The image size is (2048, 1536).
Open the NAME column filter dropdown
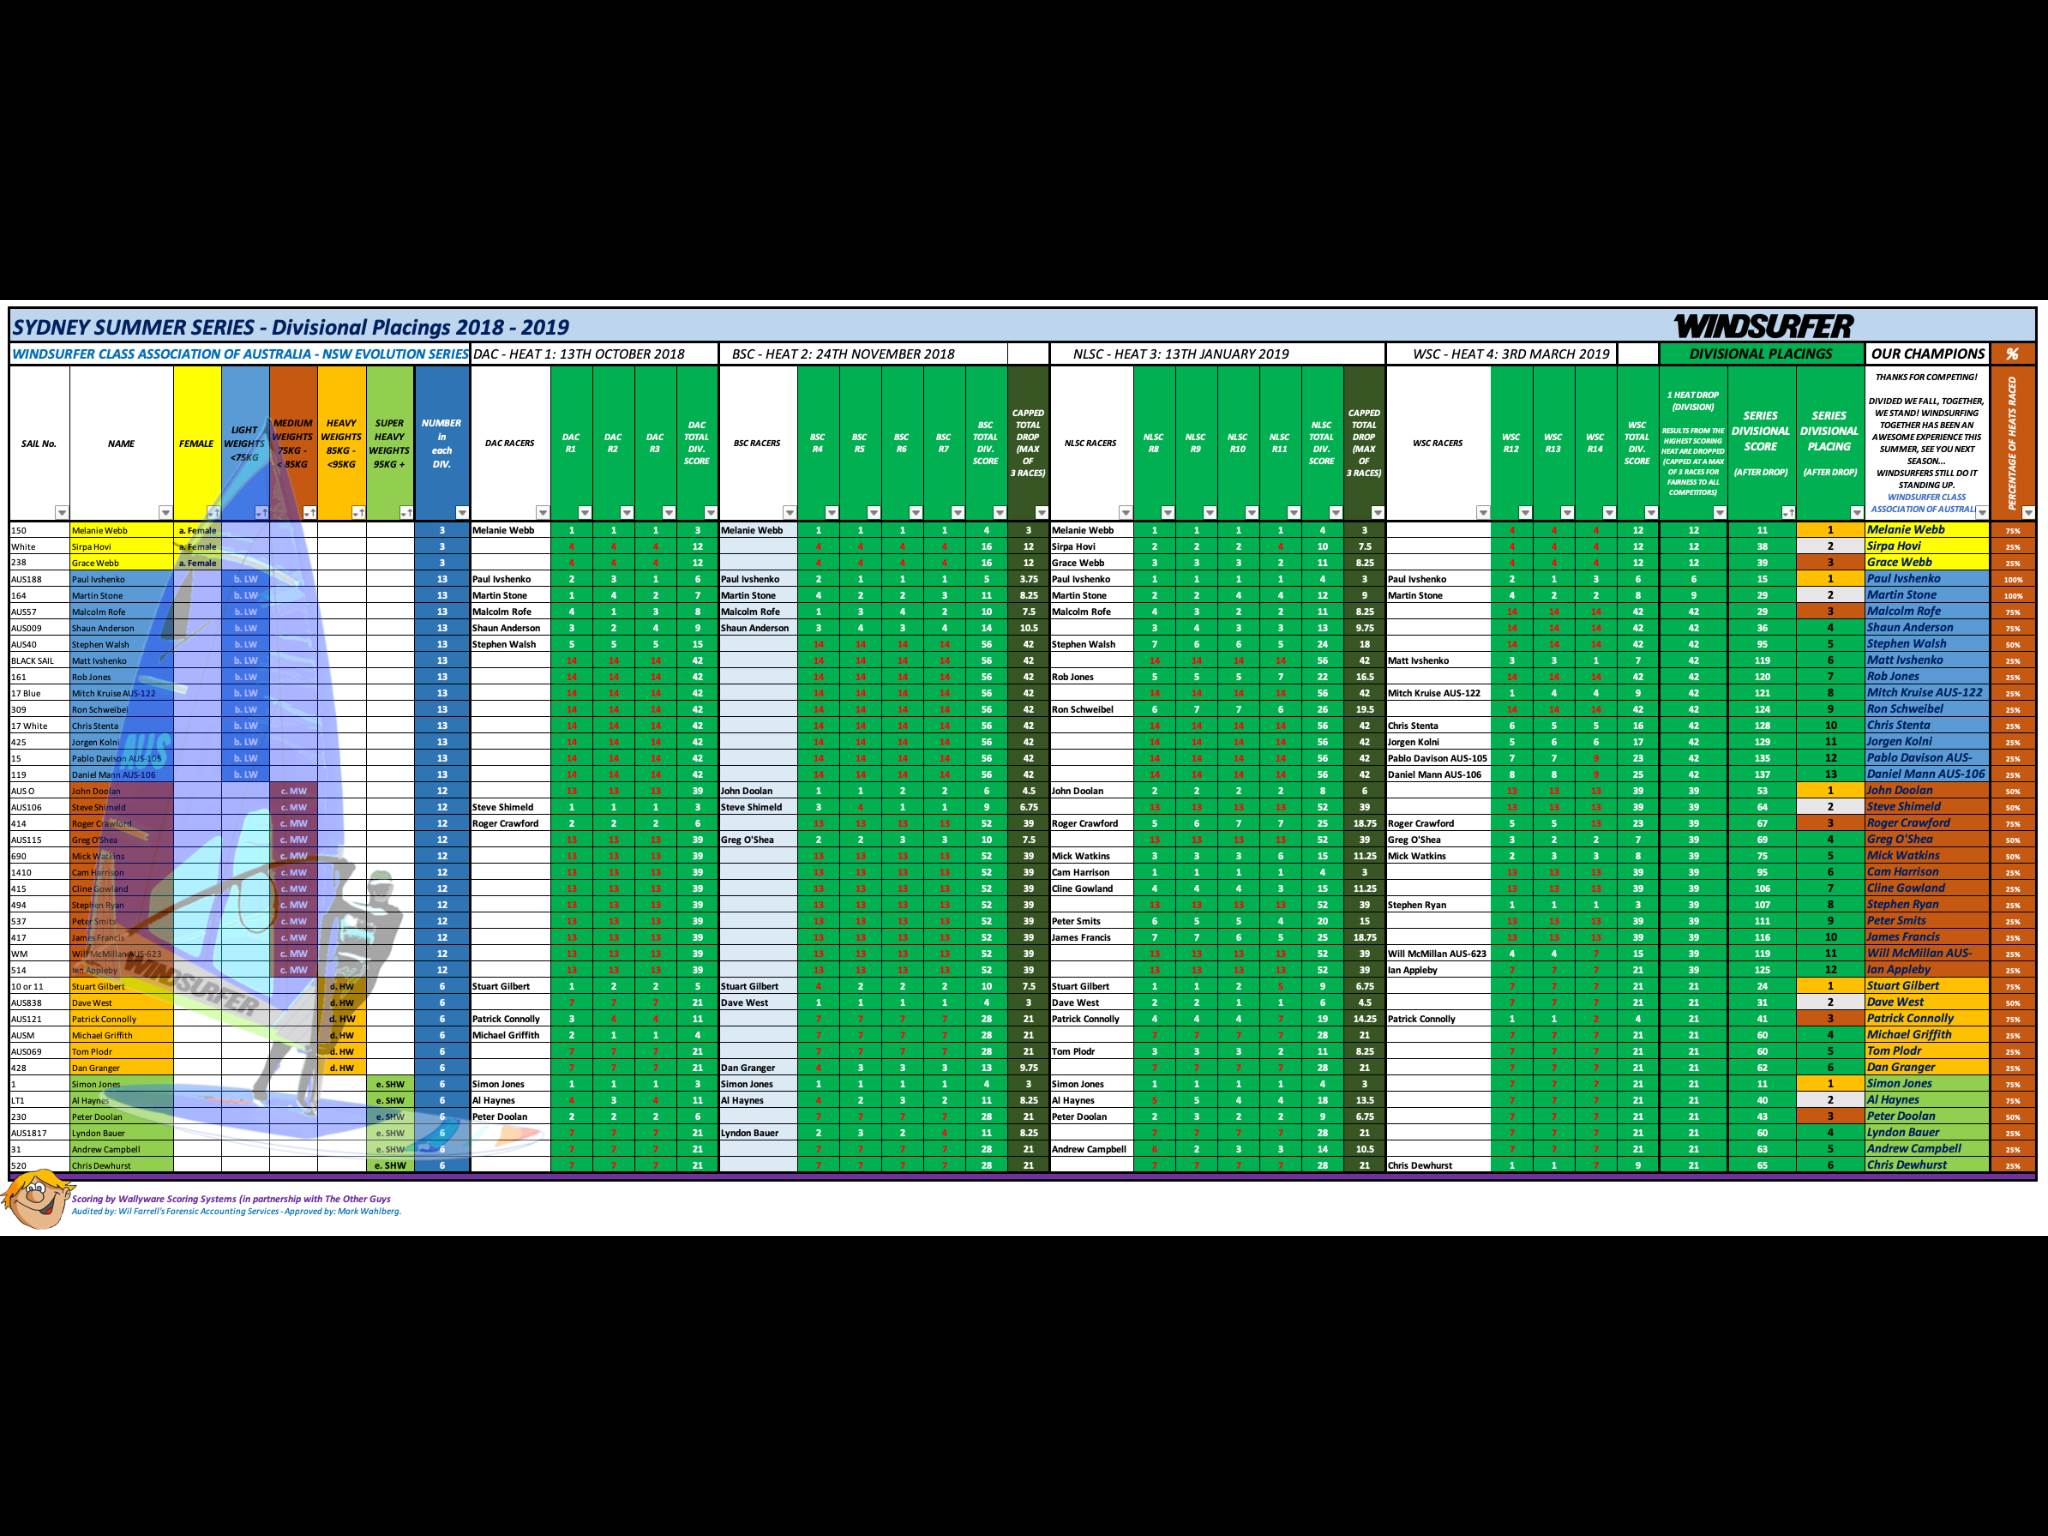(x=164, y=513)
